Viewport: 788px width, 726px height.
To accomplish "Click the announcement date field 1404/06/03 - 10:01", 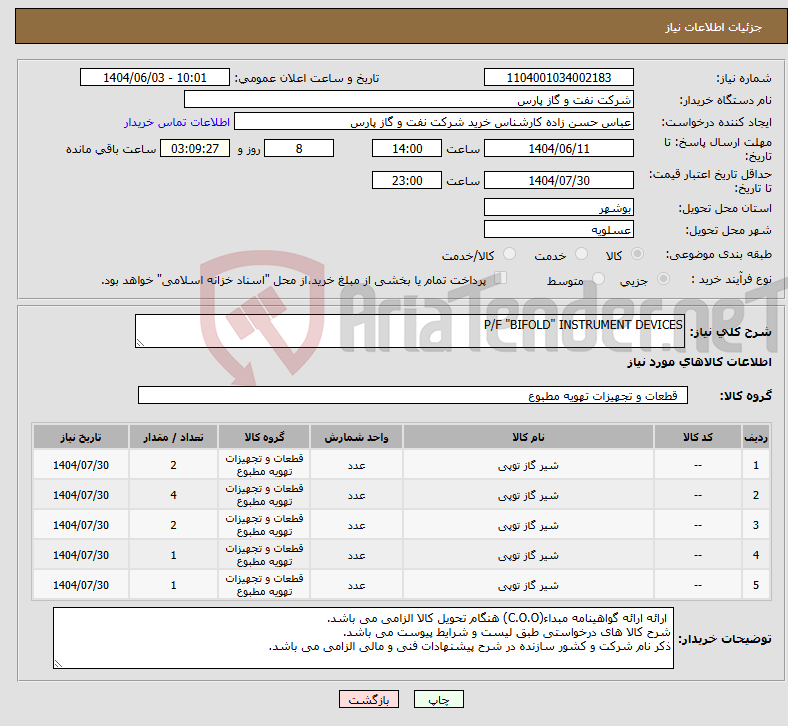I will click(x=155, y=77).
